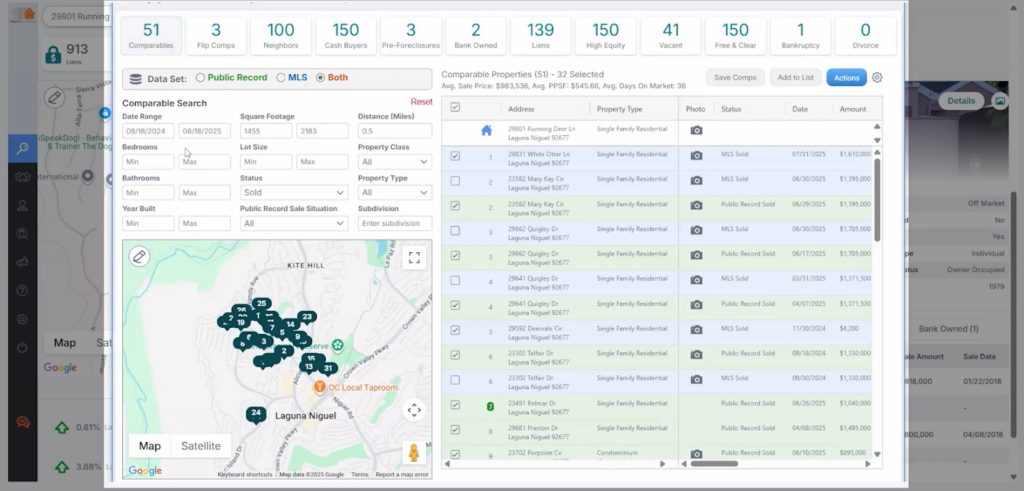Click the home icon in subject property row
1024x491 pixels.
click(x=486, y=131)
